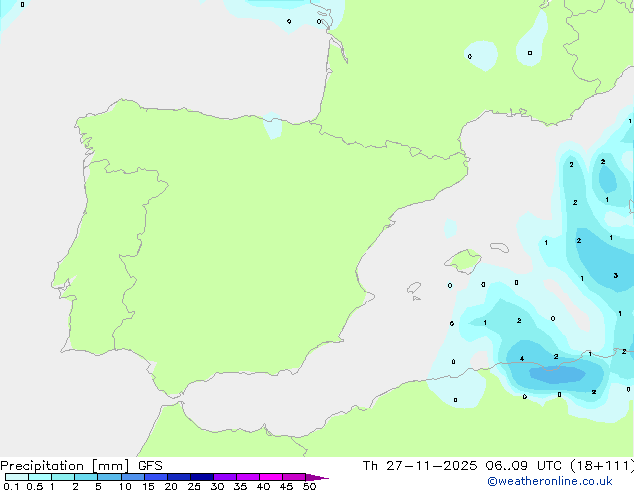
Task: Click the '15' legend scale label
Action: click(x=148, y=486)
